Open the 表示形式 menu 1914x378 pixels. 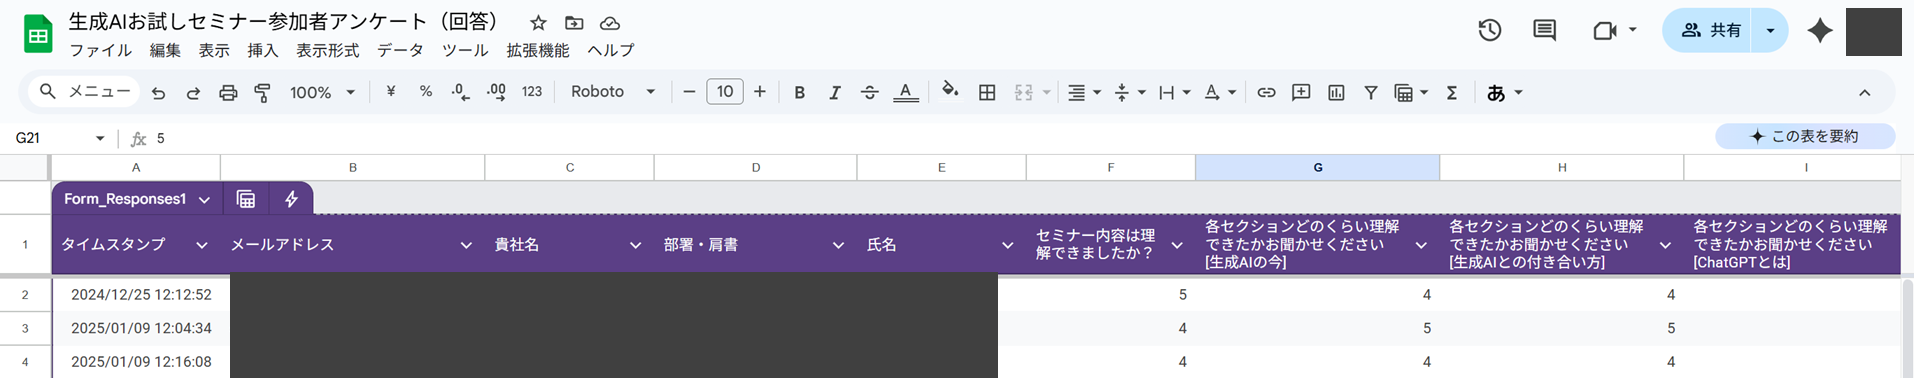(x=327, y=50)
